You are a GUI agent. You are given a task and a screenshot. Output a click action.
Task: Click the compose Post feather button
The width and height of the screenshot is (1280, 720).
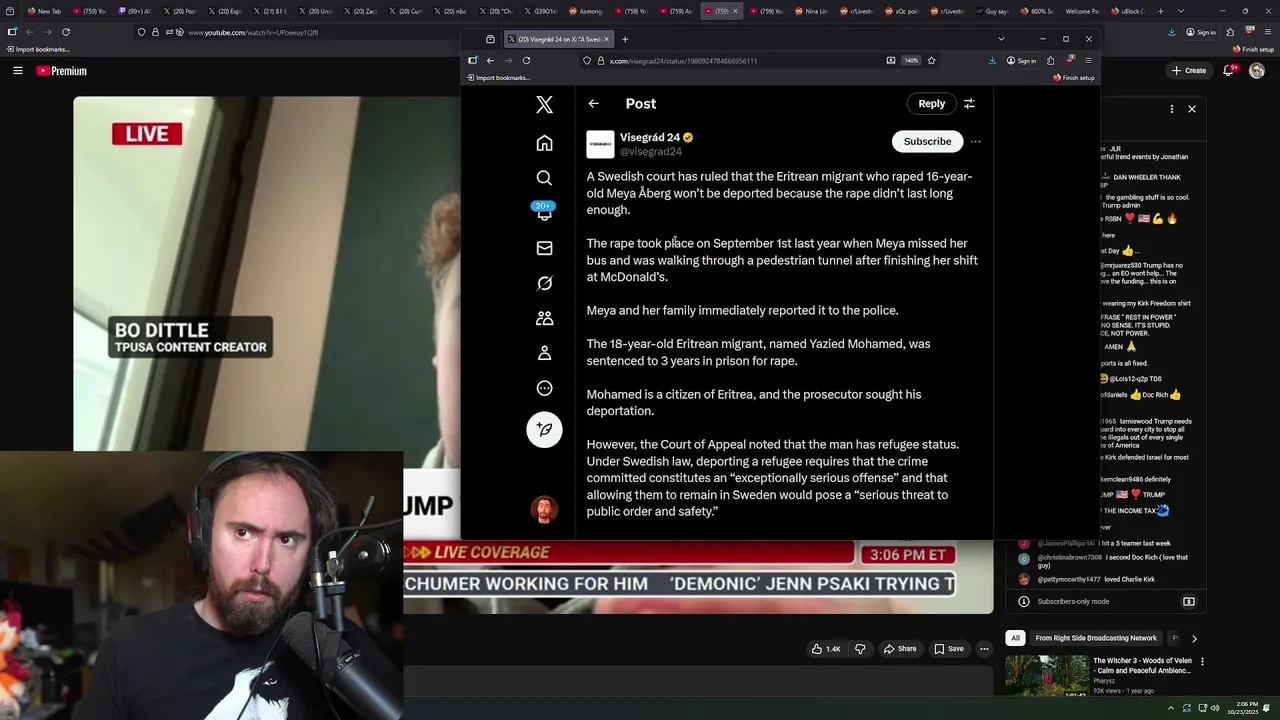(544, 429)
